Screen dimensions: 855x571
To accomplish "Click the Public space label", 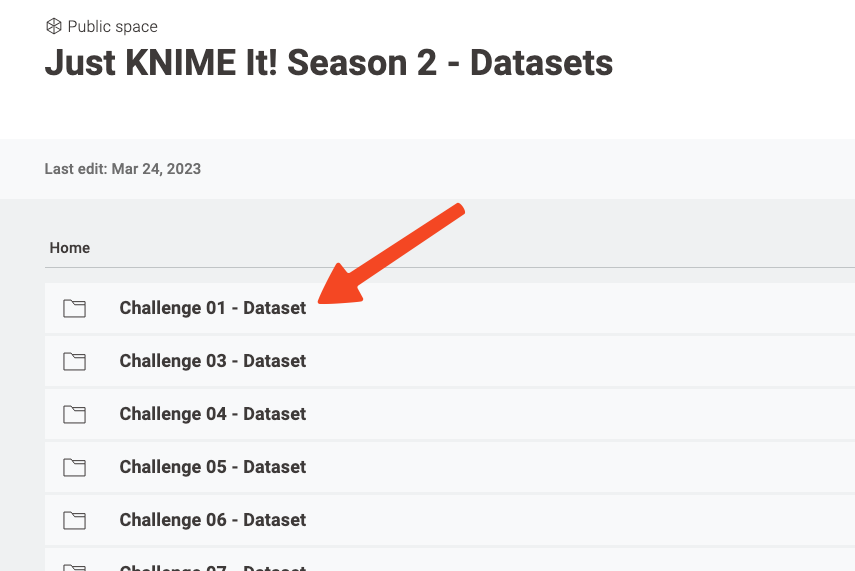I will coord(112,26).
